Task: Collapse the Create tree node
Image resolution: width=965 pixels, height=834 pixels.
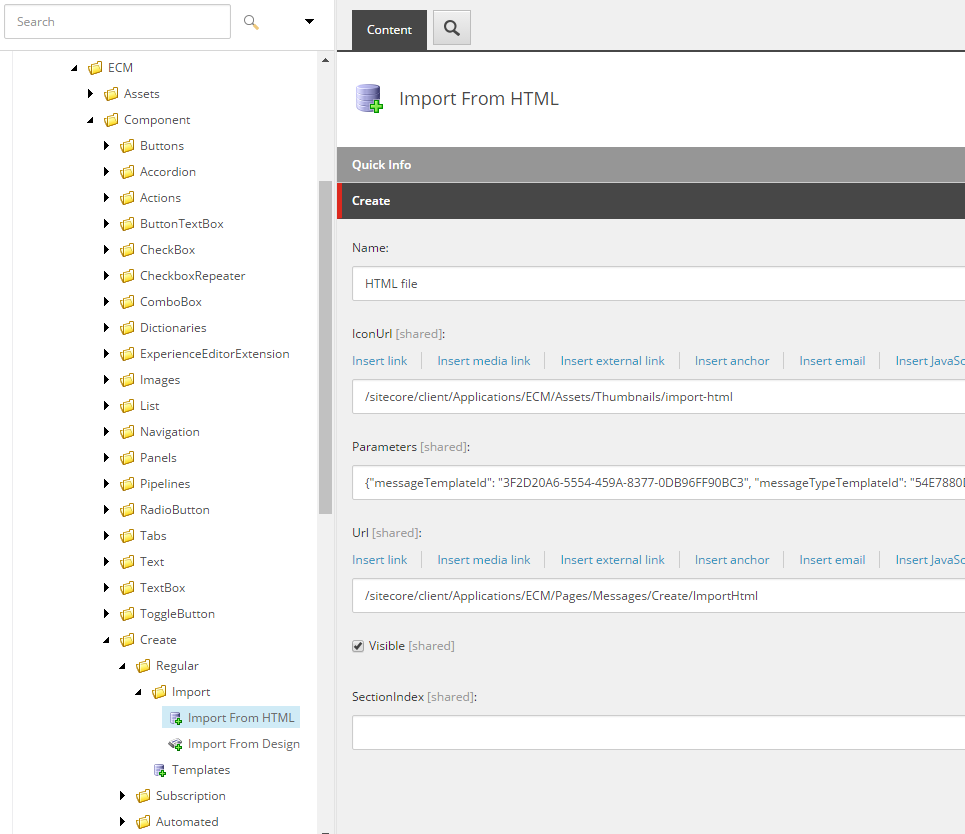Action: coord(106,640)
